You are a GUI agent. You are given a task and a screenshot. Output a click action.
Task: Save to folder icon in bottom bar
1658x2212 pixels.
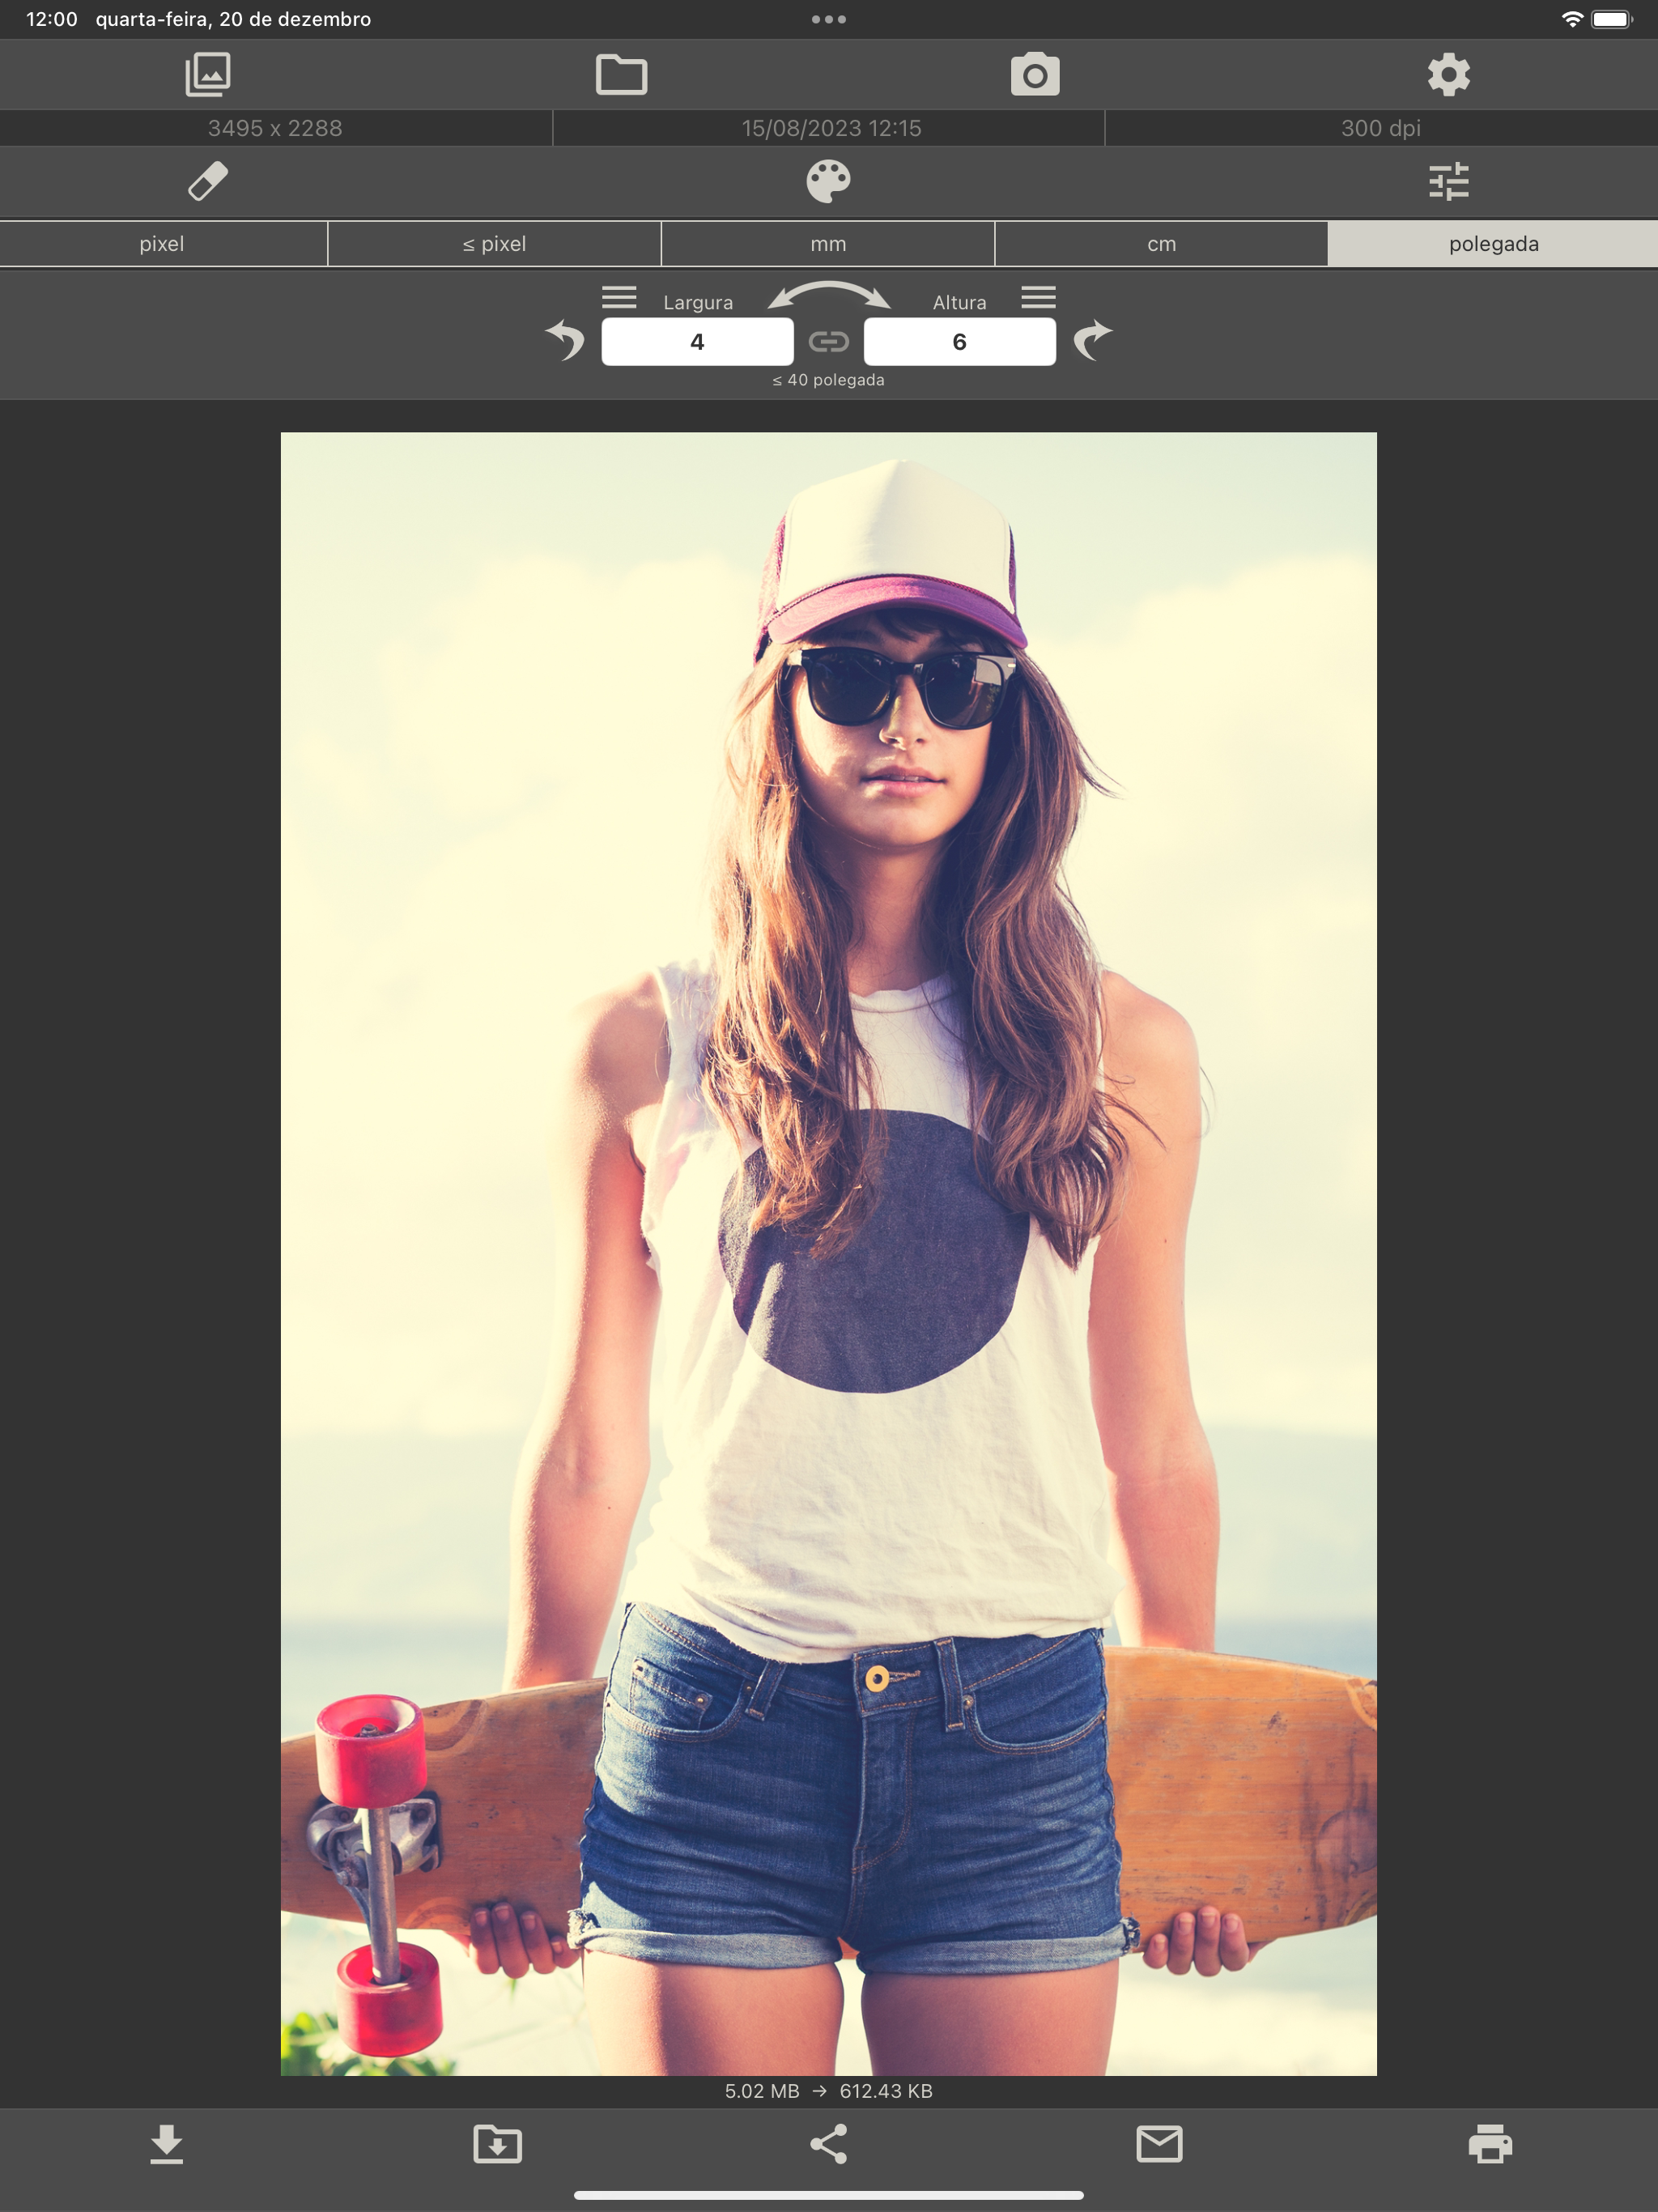[x=497, y=2144]
